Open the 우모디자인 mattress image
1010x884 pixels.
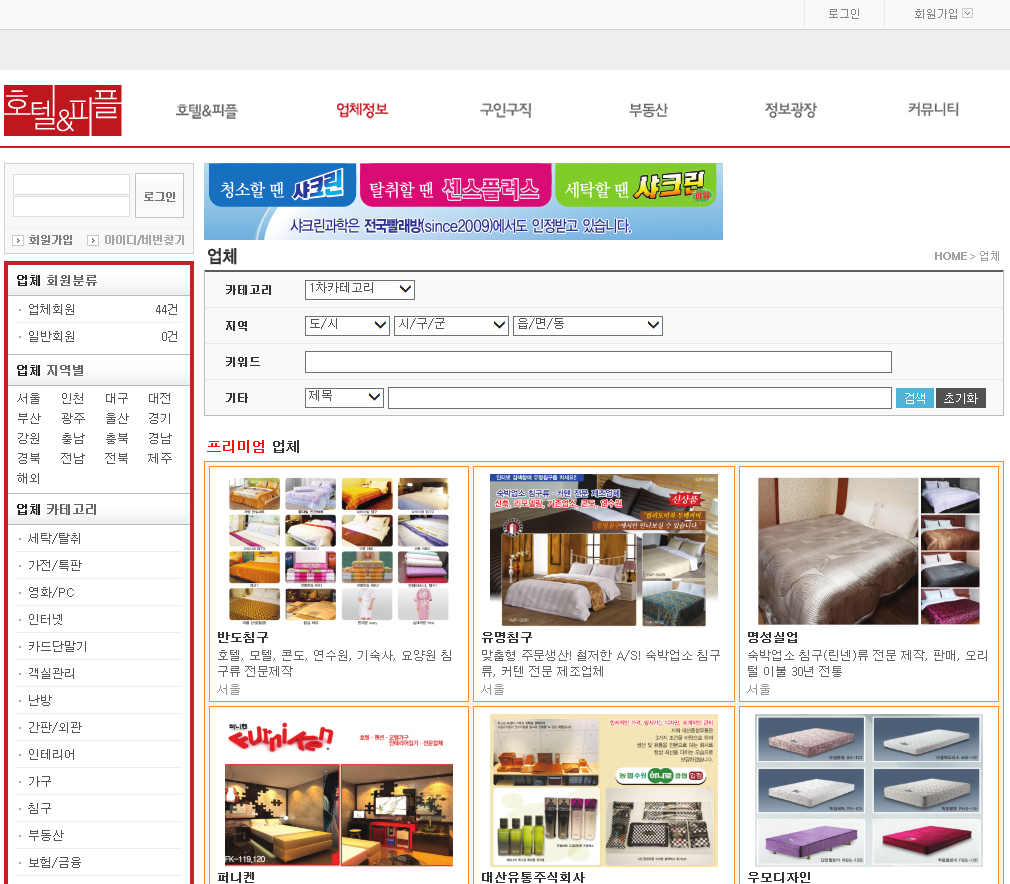(x=868, y=790)
